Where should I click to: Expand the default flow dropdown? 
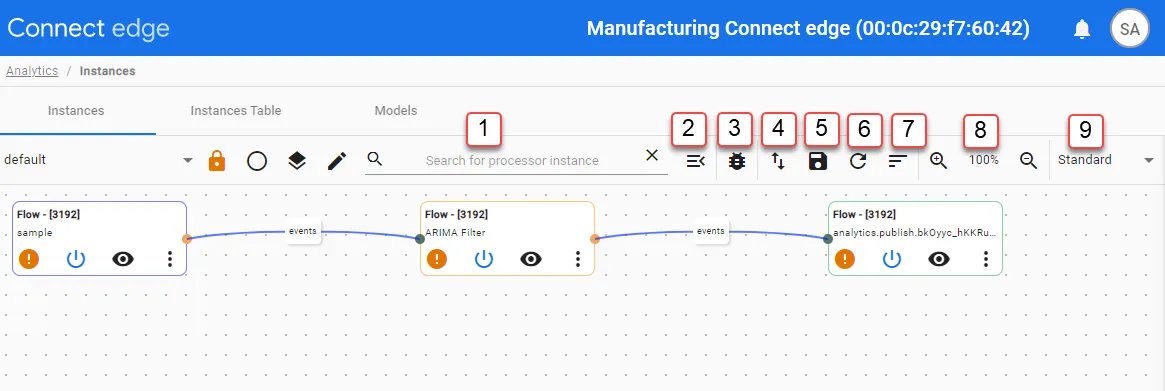[98, 160]
